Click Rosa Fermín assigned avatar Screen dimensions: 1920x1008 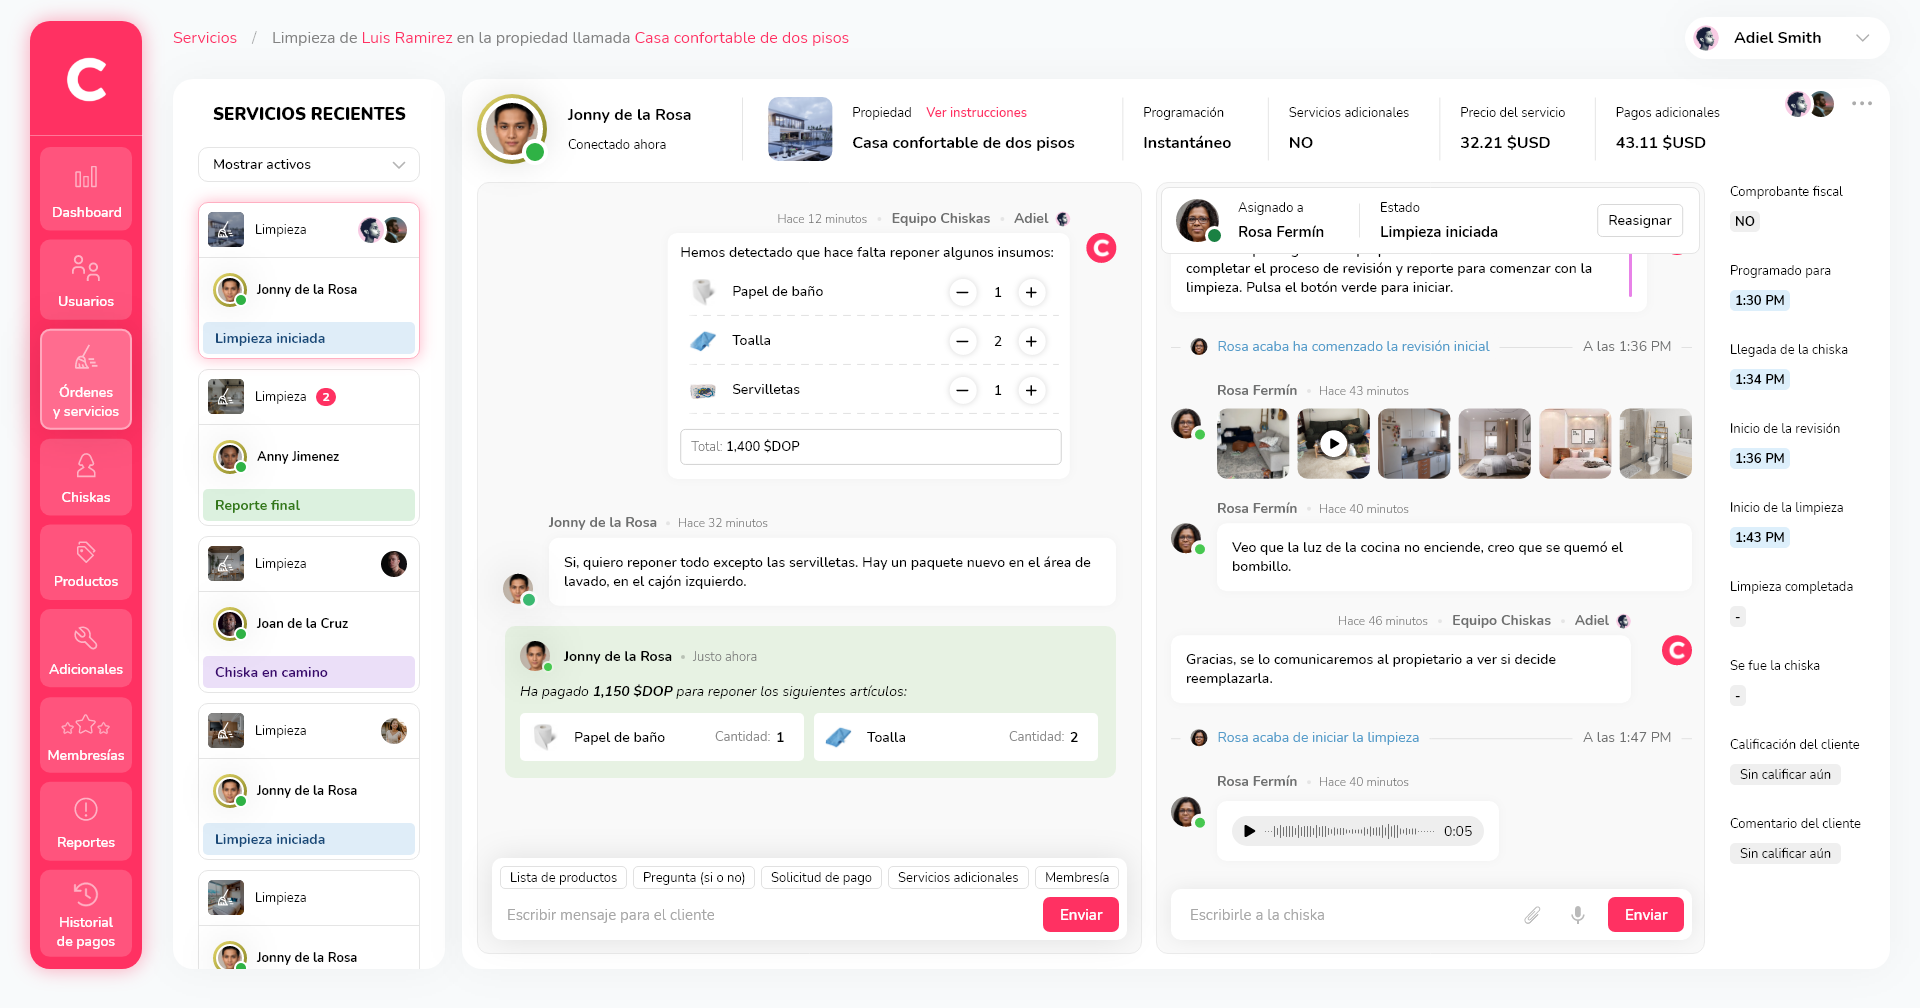pyautogui.click(x=1198, y=221)
